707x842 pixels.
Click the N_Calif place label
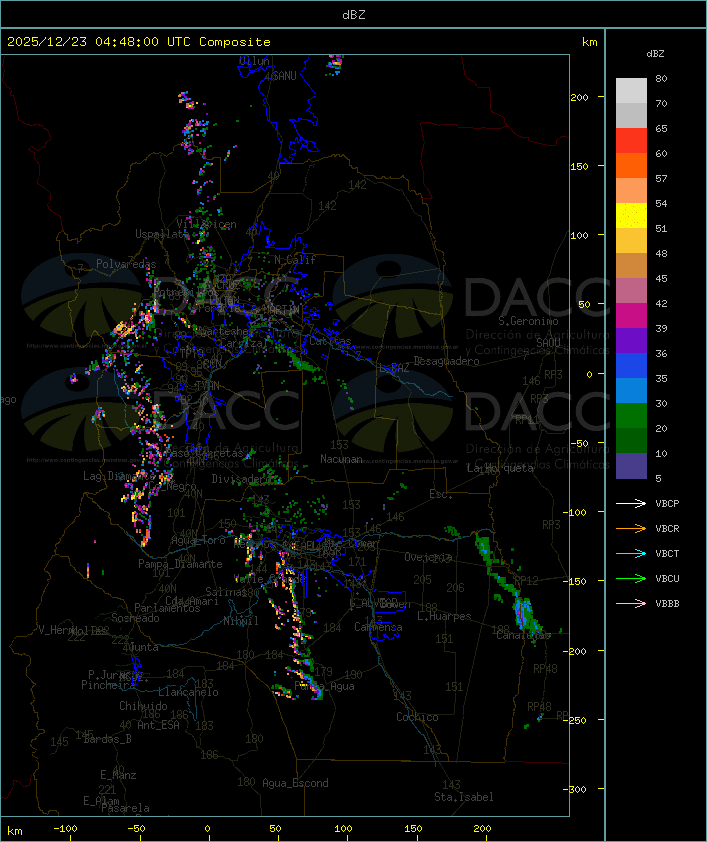tap(295, 260)
